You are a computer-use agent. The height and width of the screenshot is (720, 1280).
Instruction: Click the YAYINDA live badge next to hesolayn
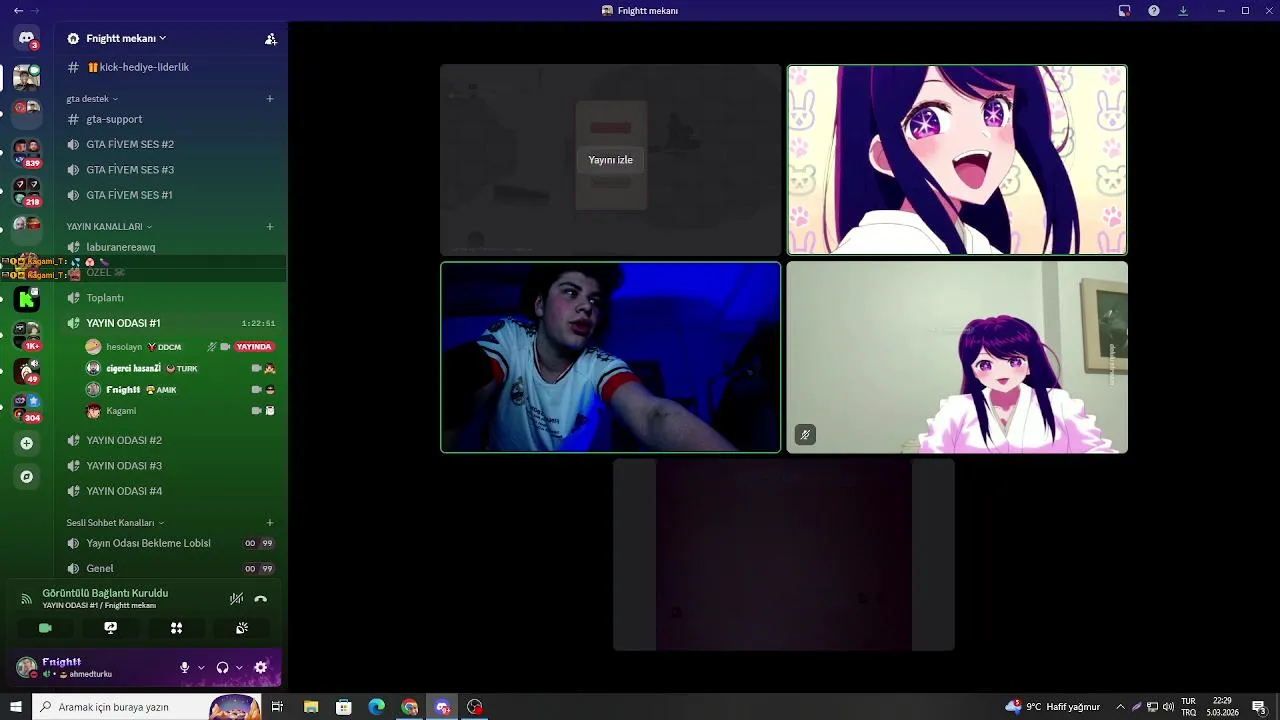pos(254,347)
